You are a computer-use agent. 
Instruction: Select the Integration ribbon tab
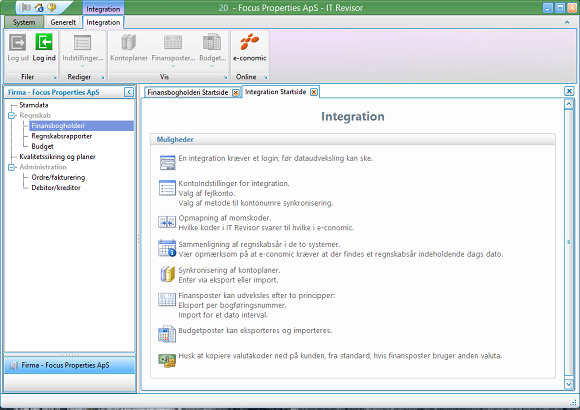click(x=103, y=22)
